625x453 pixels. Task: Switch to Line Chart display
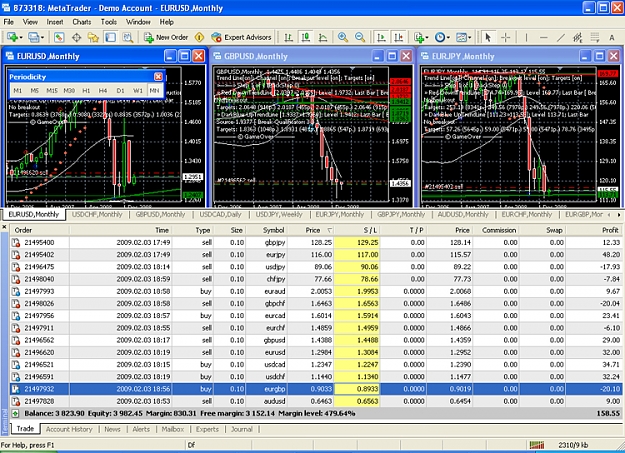tap(323, 37)
